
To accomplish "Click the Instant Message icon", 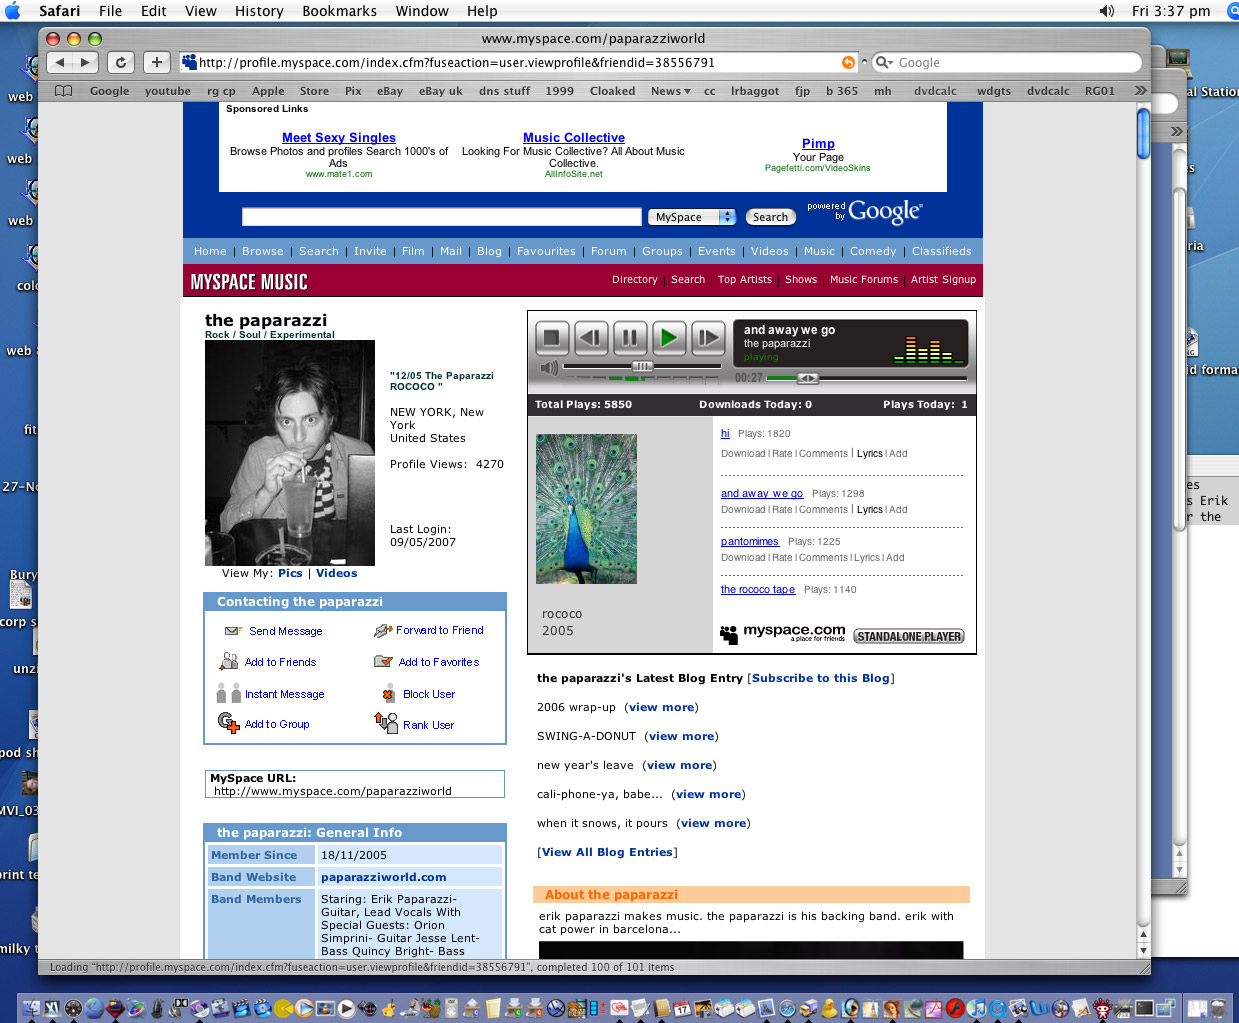I will coord(229,693).
